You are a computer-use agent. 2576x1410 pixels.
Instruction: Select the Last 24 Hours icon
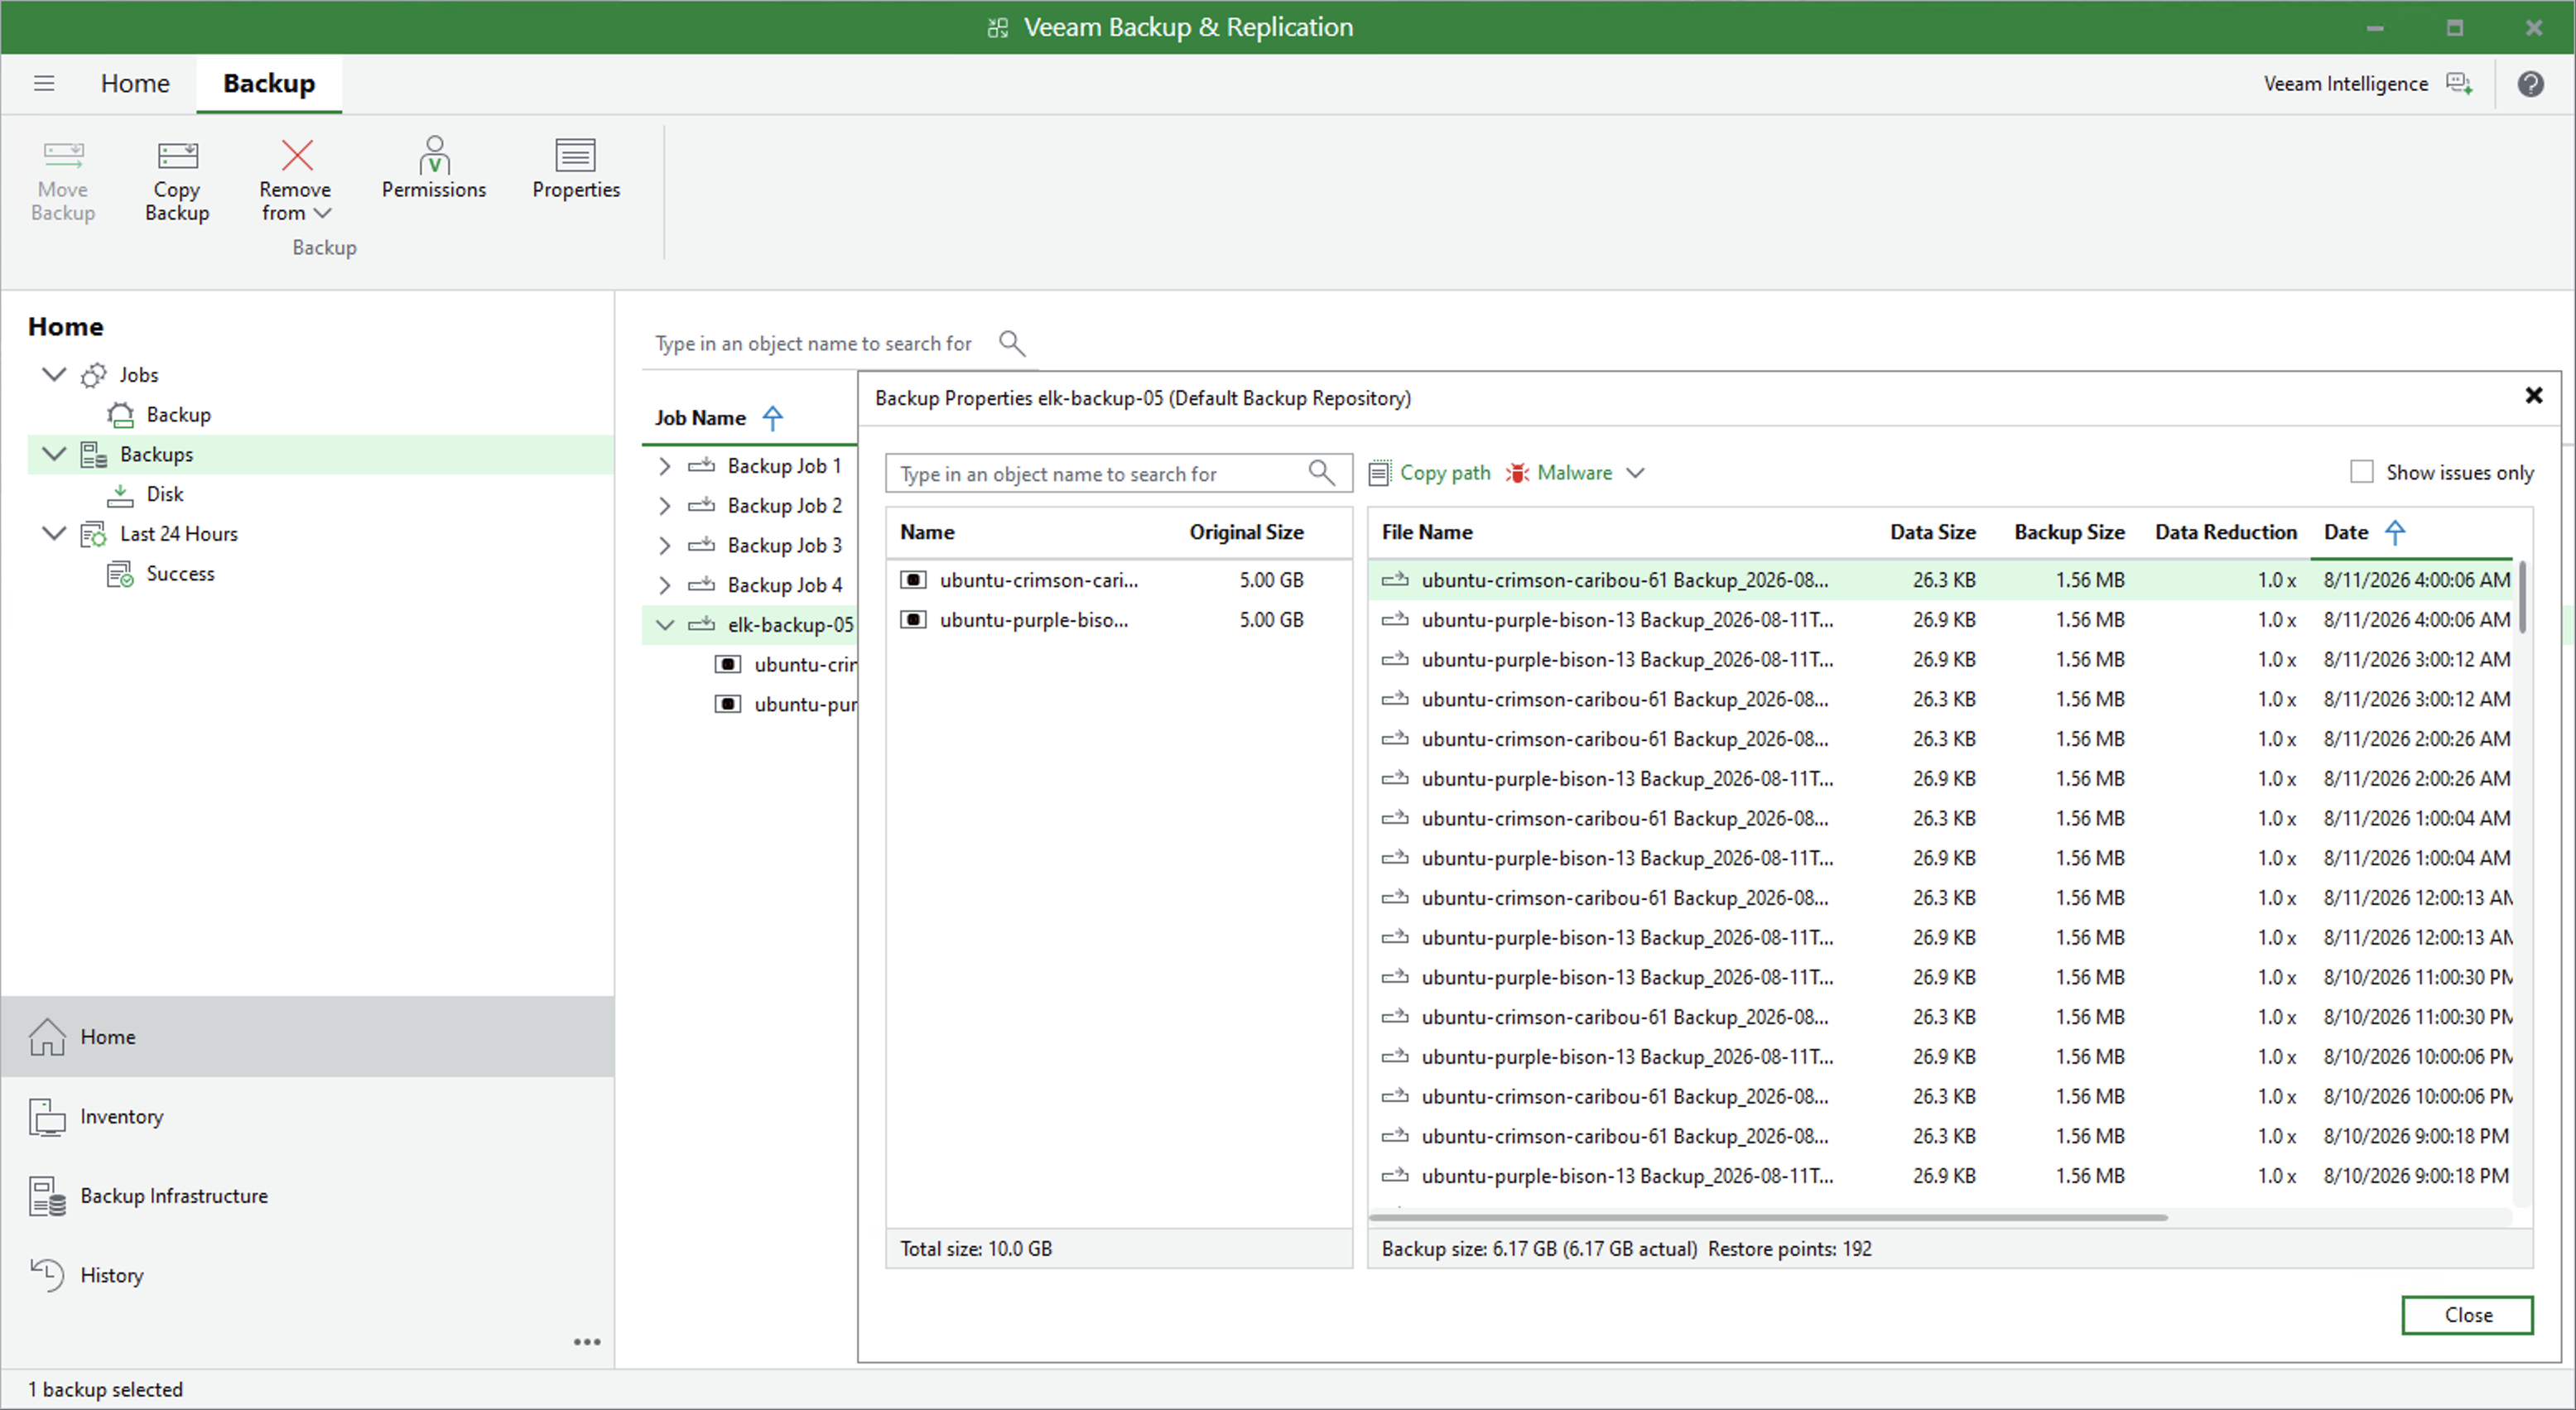tap(94, 534)
